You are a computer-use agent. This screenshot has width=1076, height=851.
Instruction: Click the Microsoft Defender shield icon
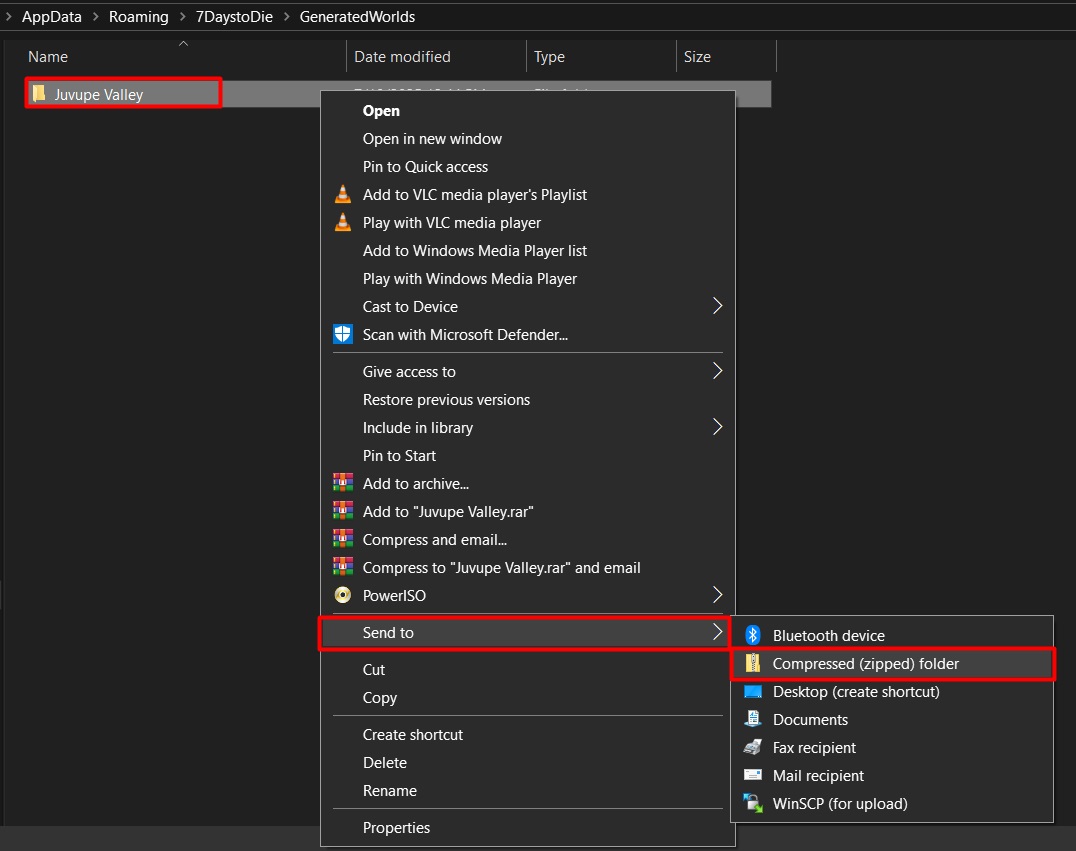[343, 335]
